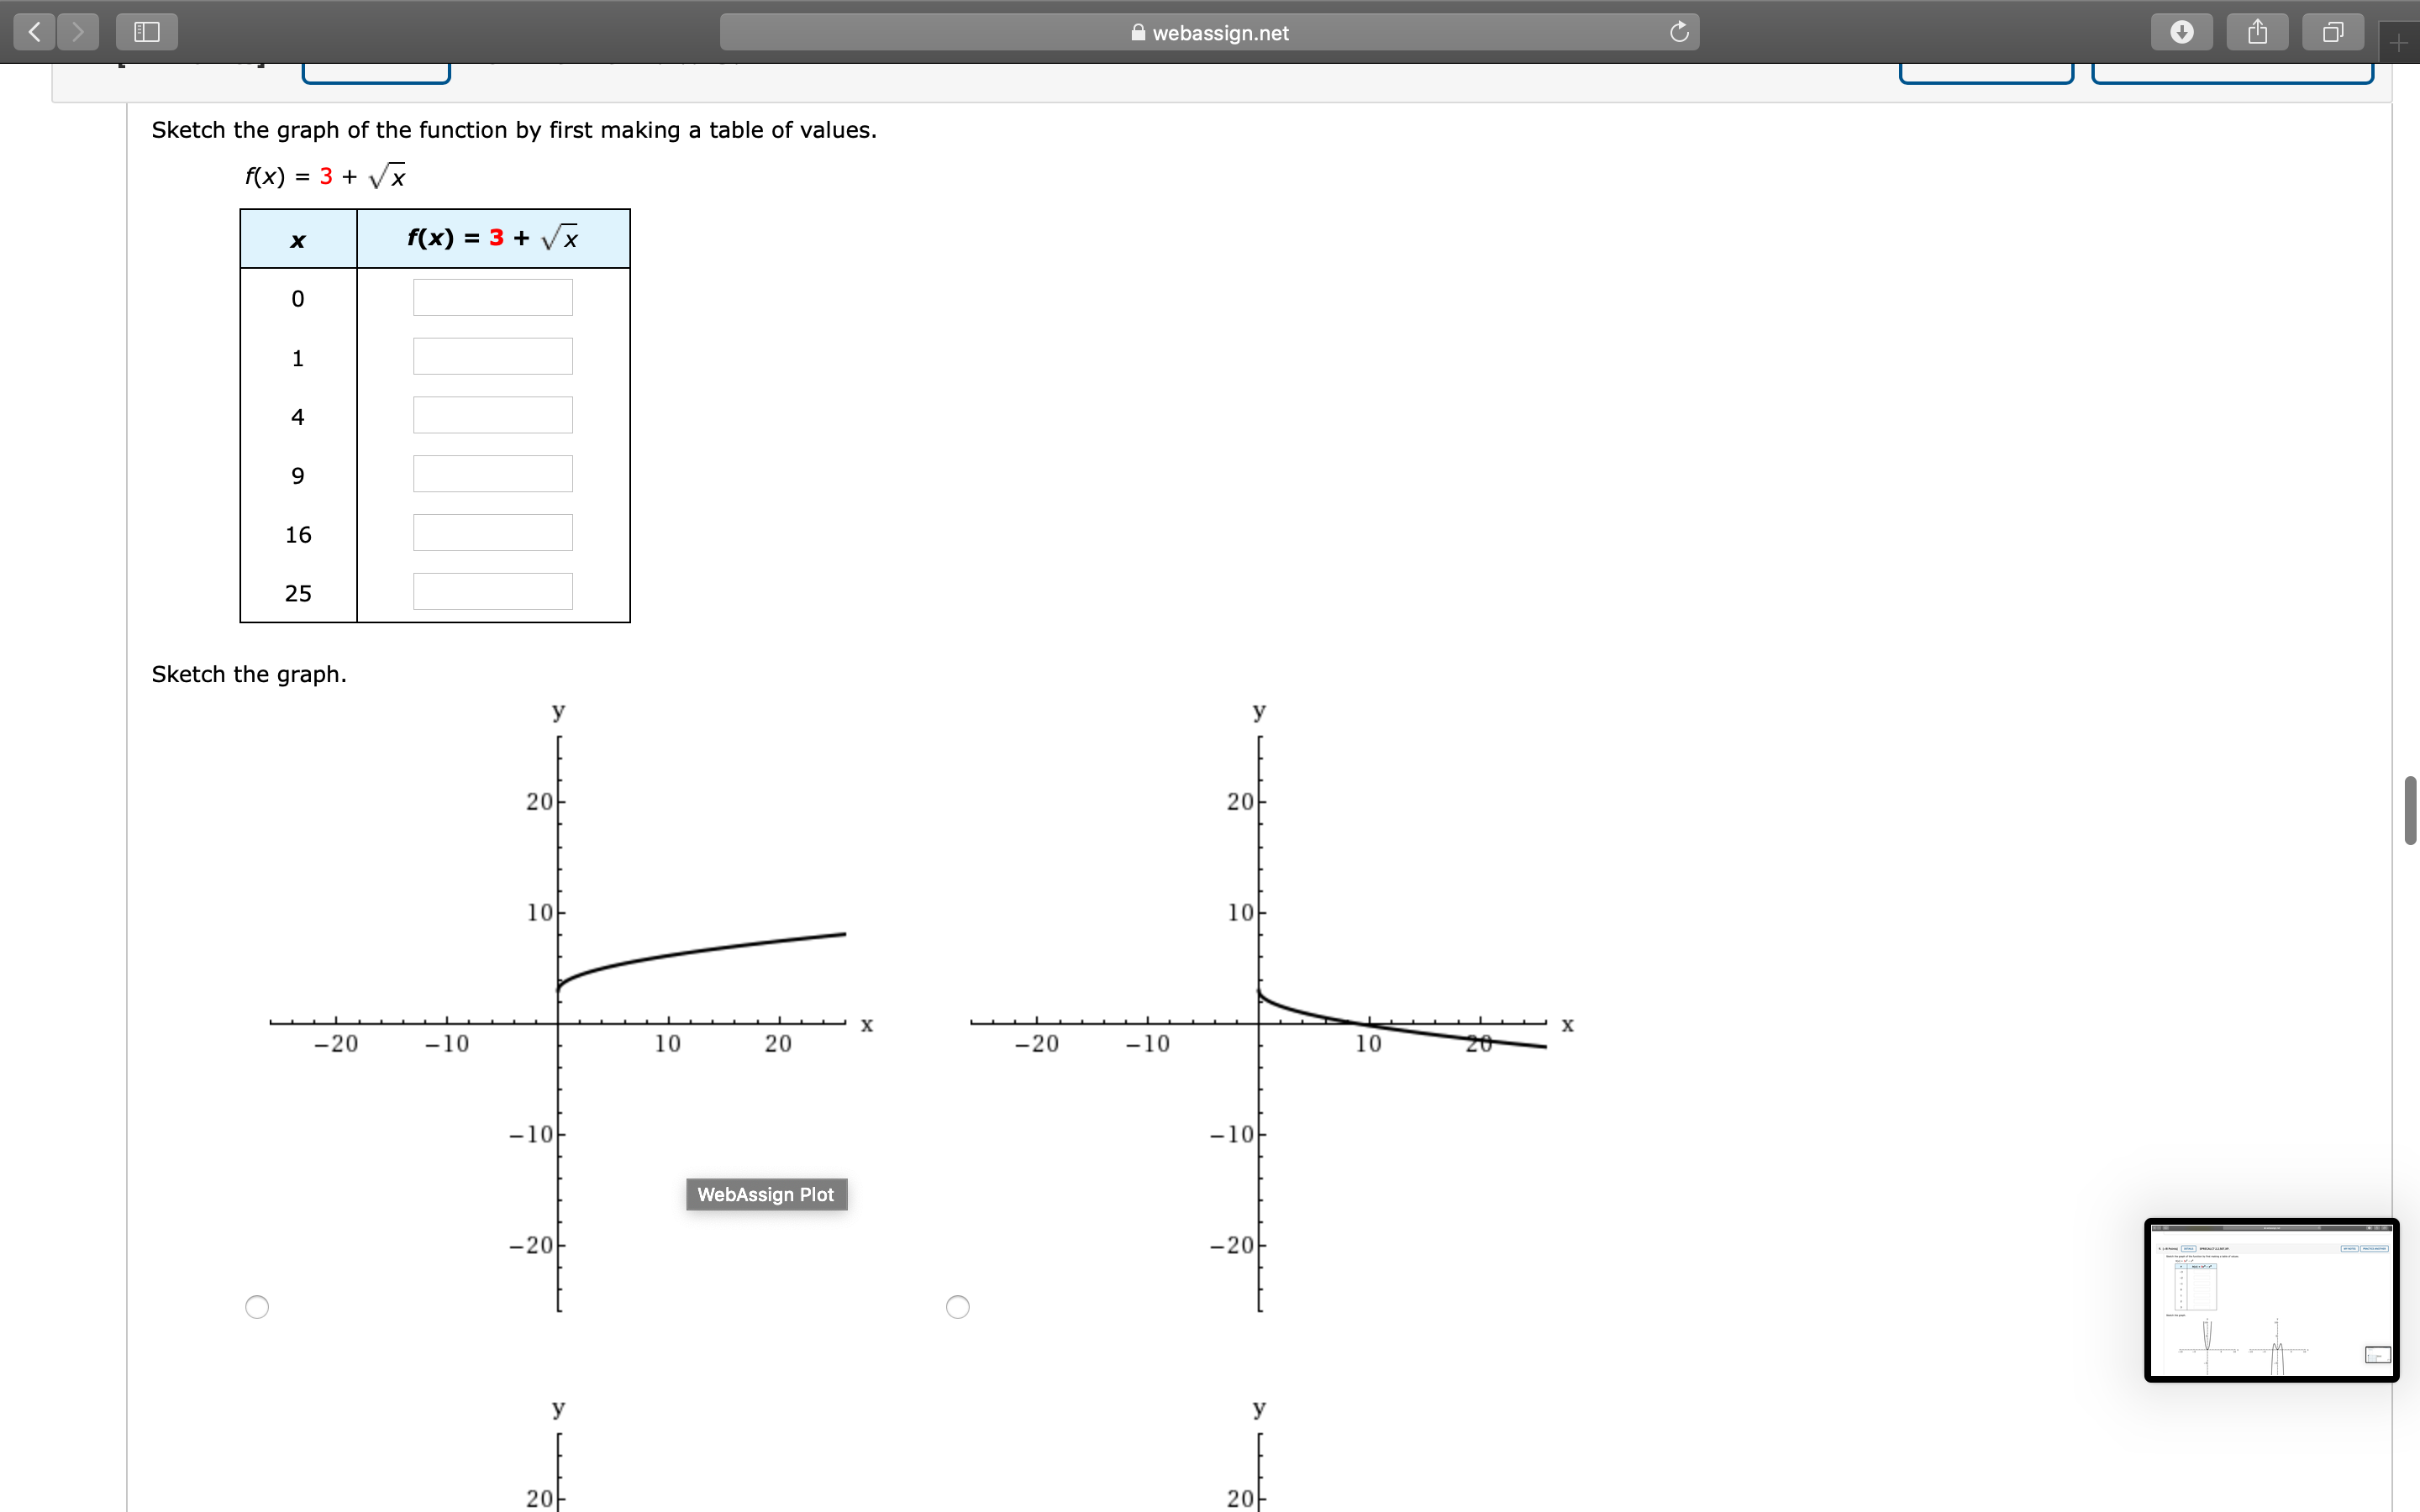Screen dimensions: 2420x1512
Task: Toggle the Safari sidebar
Action: point(147,32)
